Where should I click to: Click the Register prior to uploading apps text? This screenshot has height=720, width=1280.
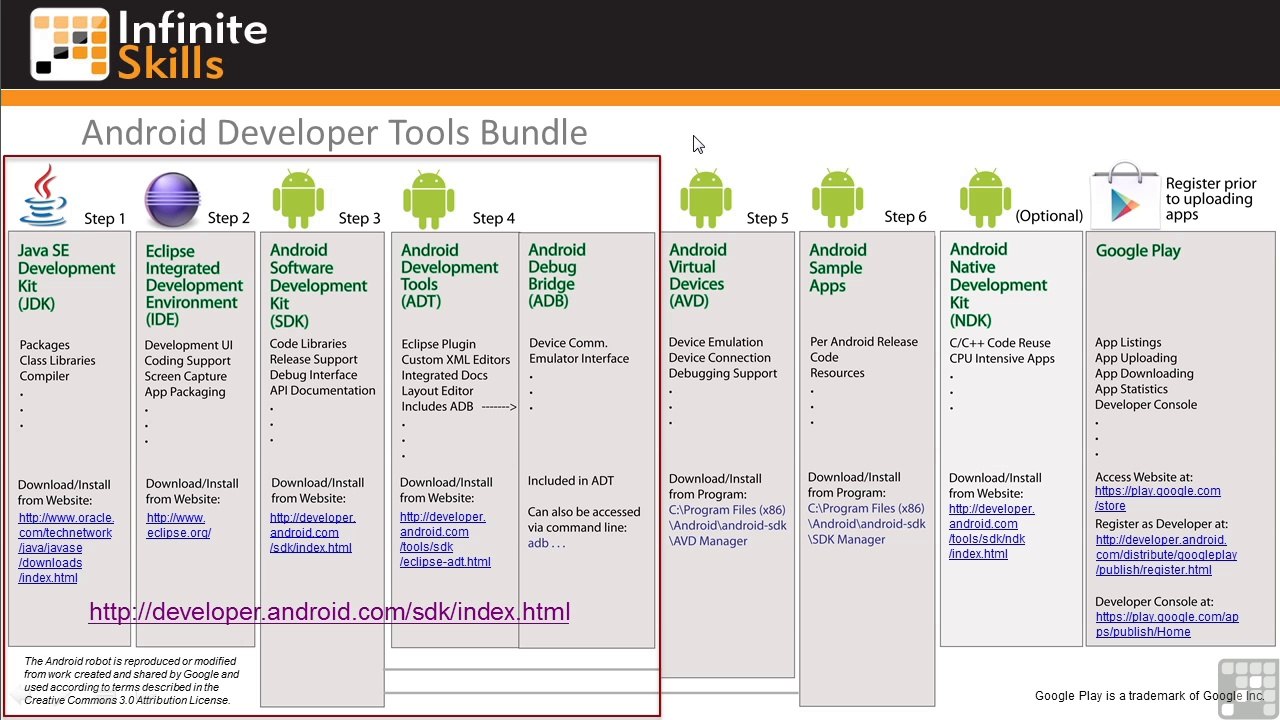1210,199
